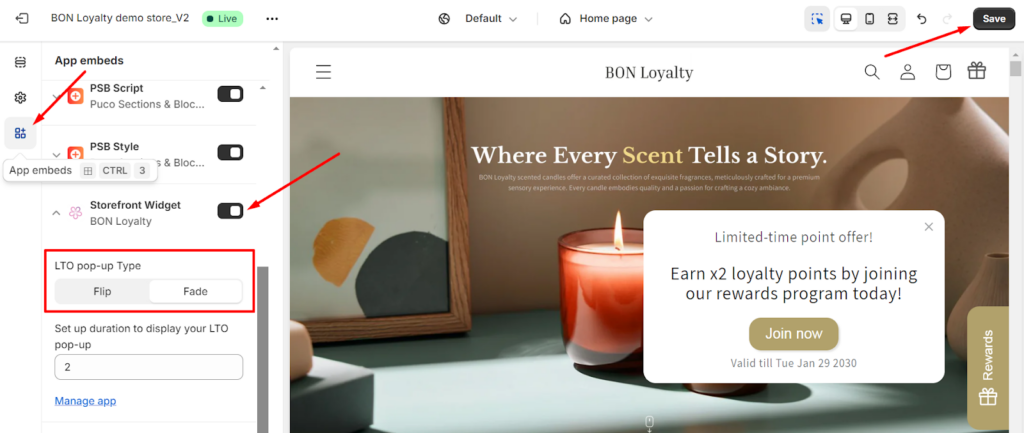Disable the Storefront Widget toggle

point(230,210)
